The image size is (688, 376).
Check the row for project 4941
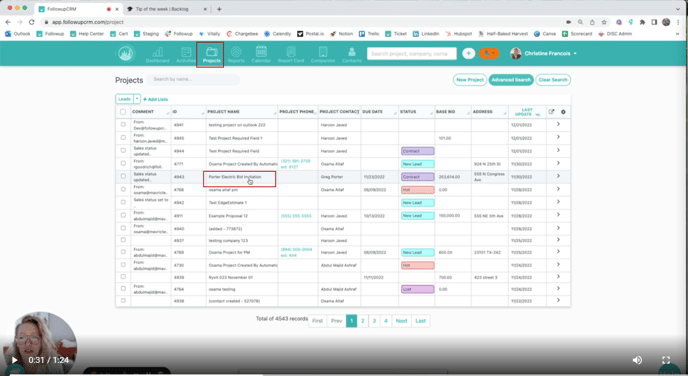tap(123, 125)
